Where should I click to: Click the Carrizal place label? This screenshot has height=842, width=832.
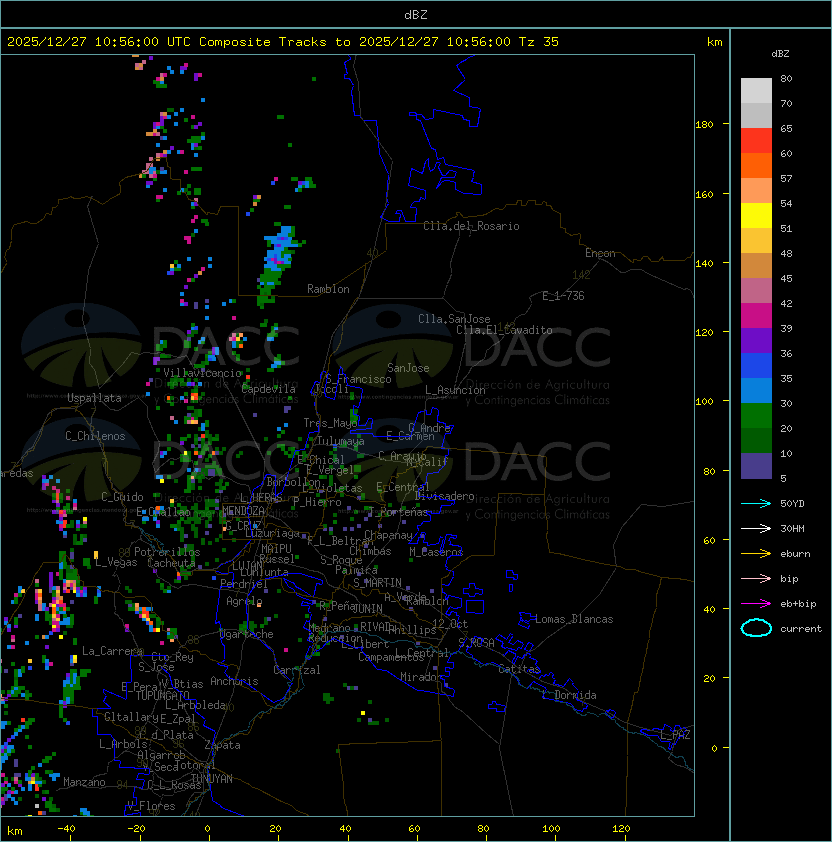(x=296, y=670)
